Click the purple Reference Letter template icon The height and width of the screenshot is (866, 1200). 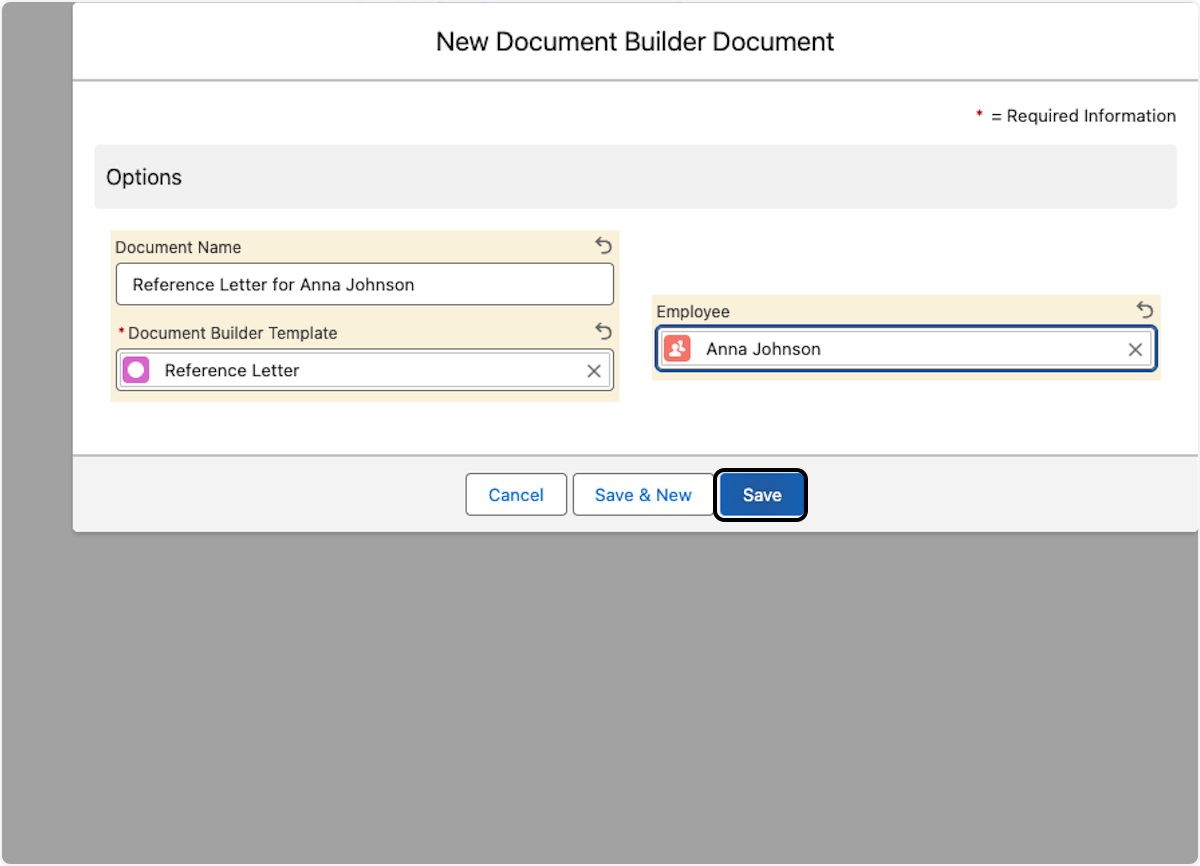136,371
